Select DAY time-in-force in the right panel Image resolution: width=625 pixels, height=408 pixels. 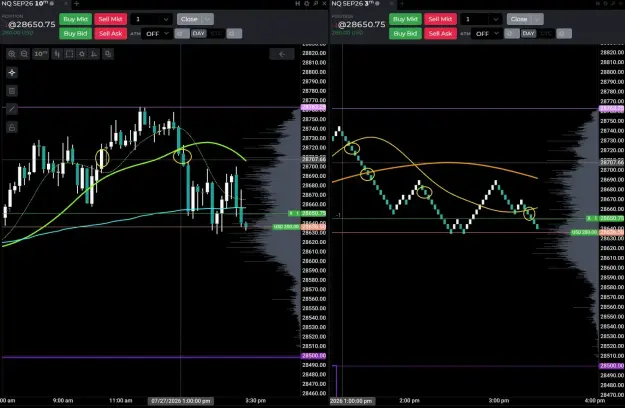[x=528, y=33]
